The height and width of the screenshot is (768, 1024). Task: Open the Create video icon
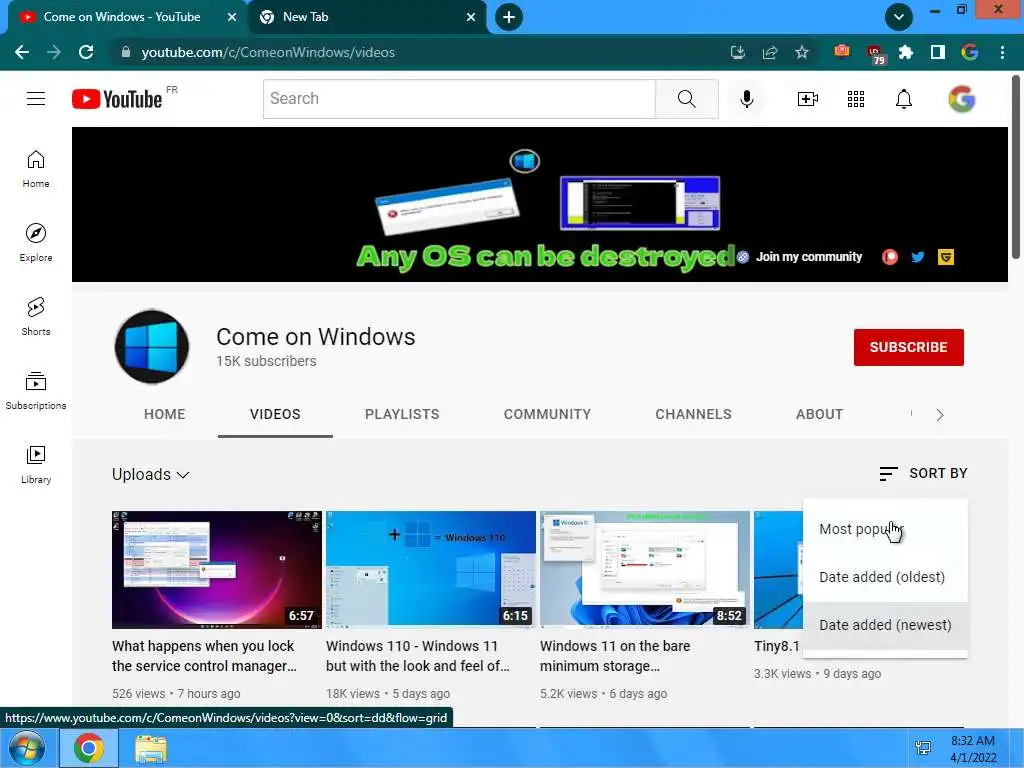[807, 99]
